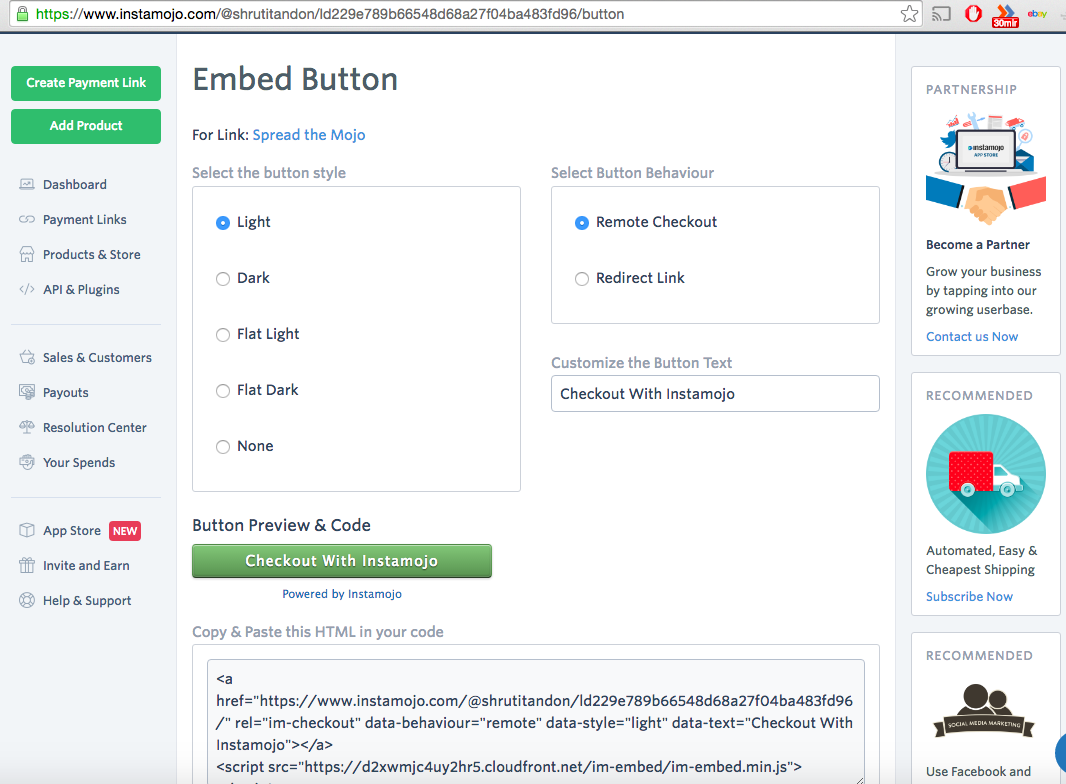Click the Invite and Earn gift icon
Image resolution: width=1066 pixels, height=784 pixels.
(27, 565)
